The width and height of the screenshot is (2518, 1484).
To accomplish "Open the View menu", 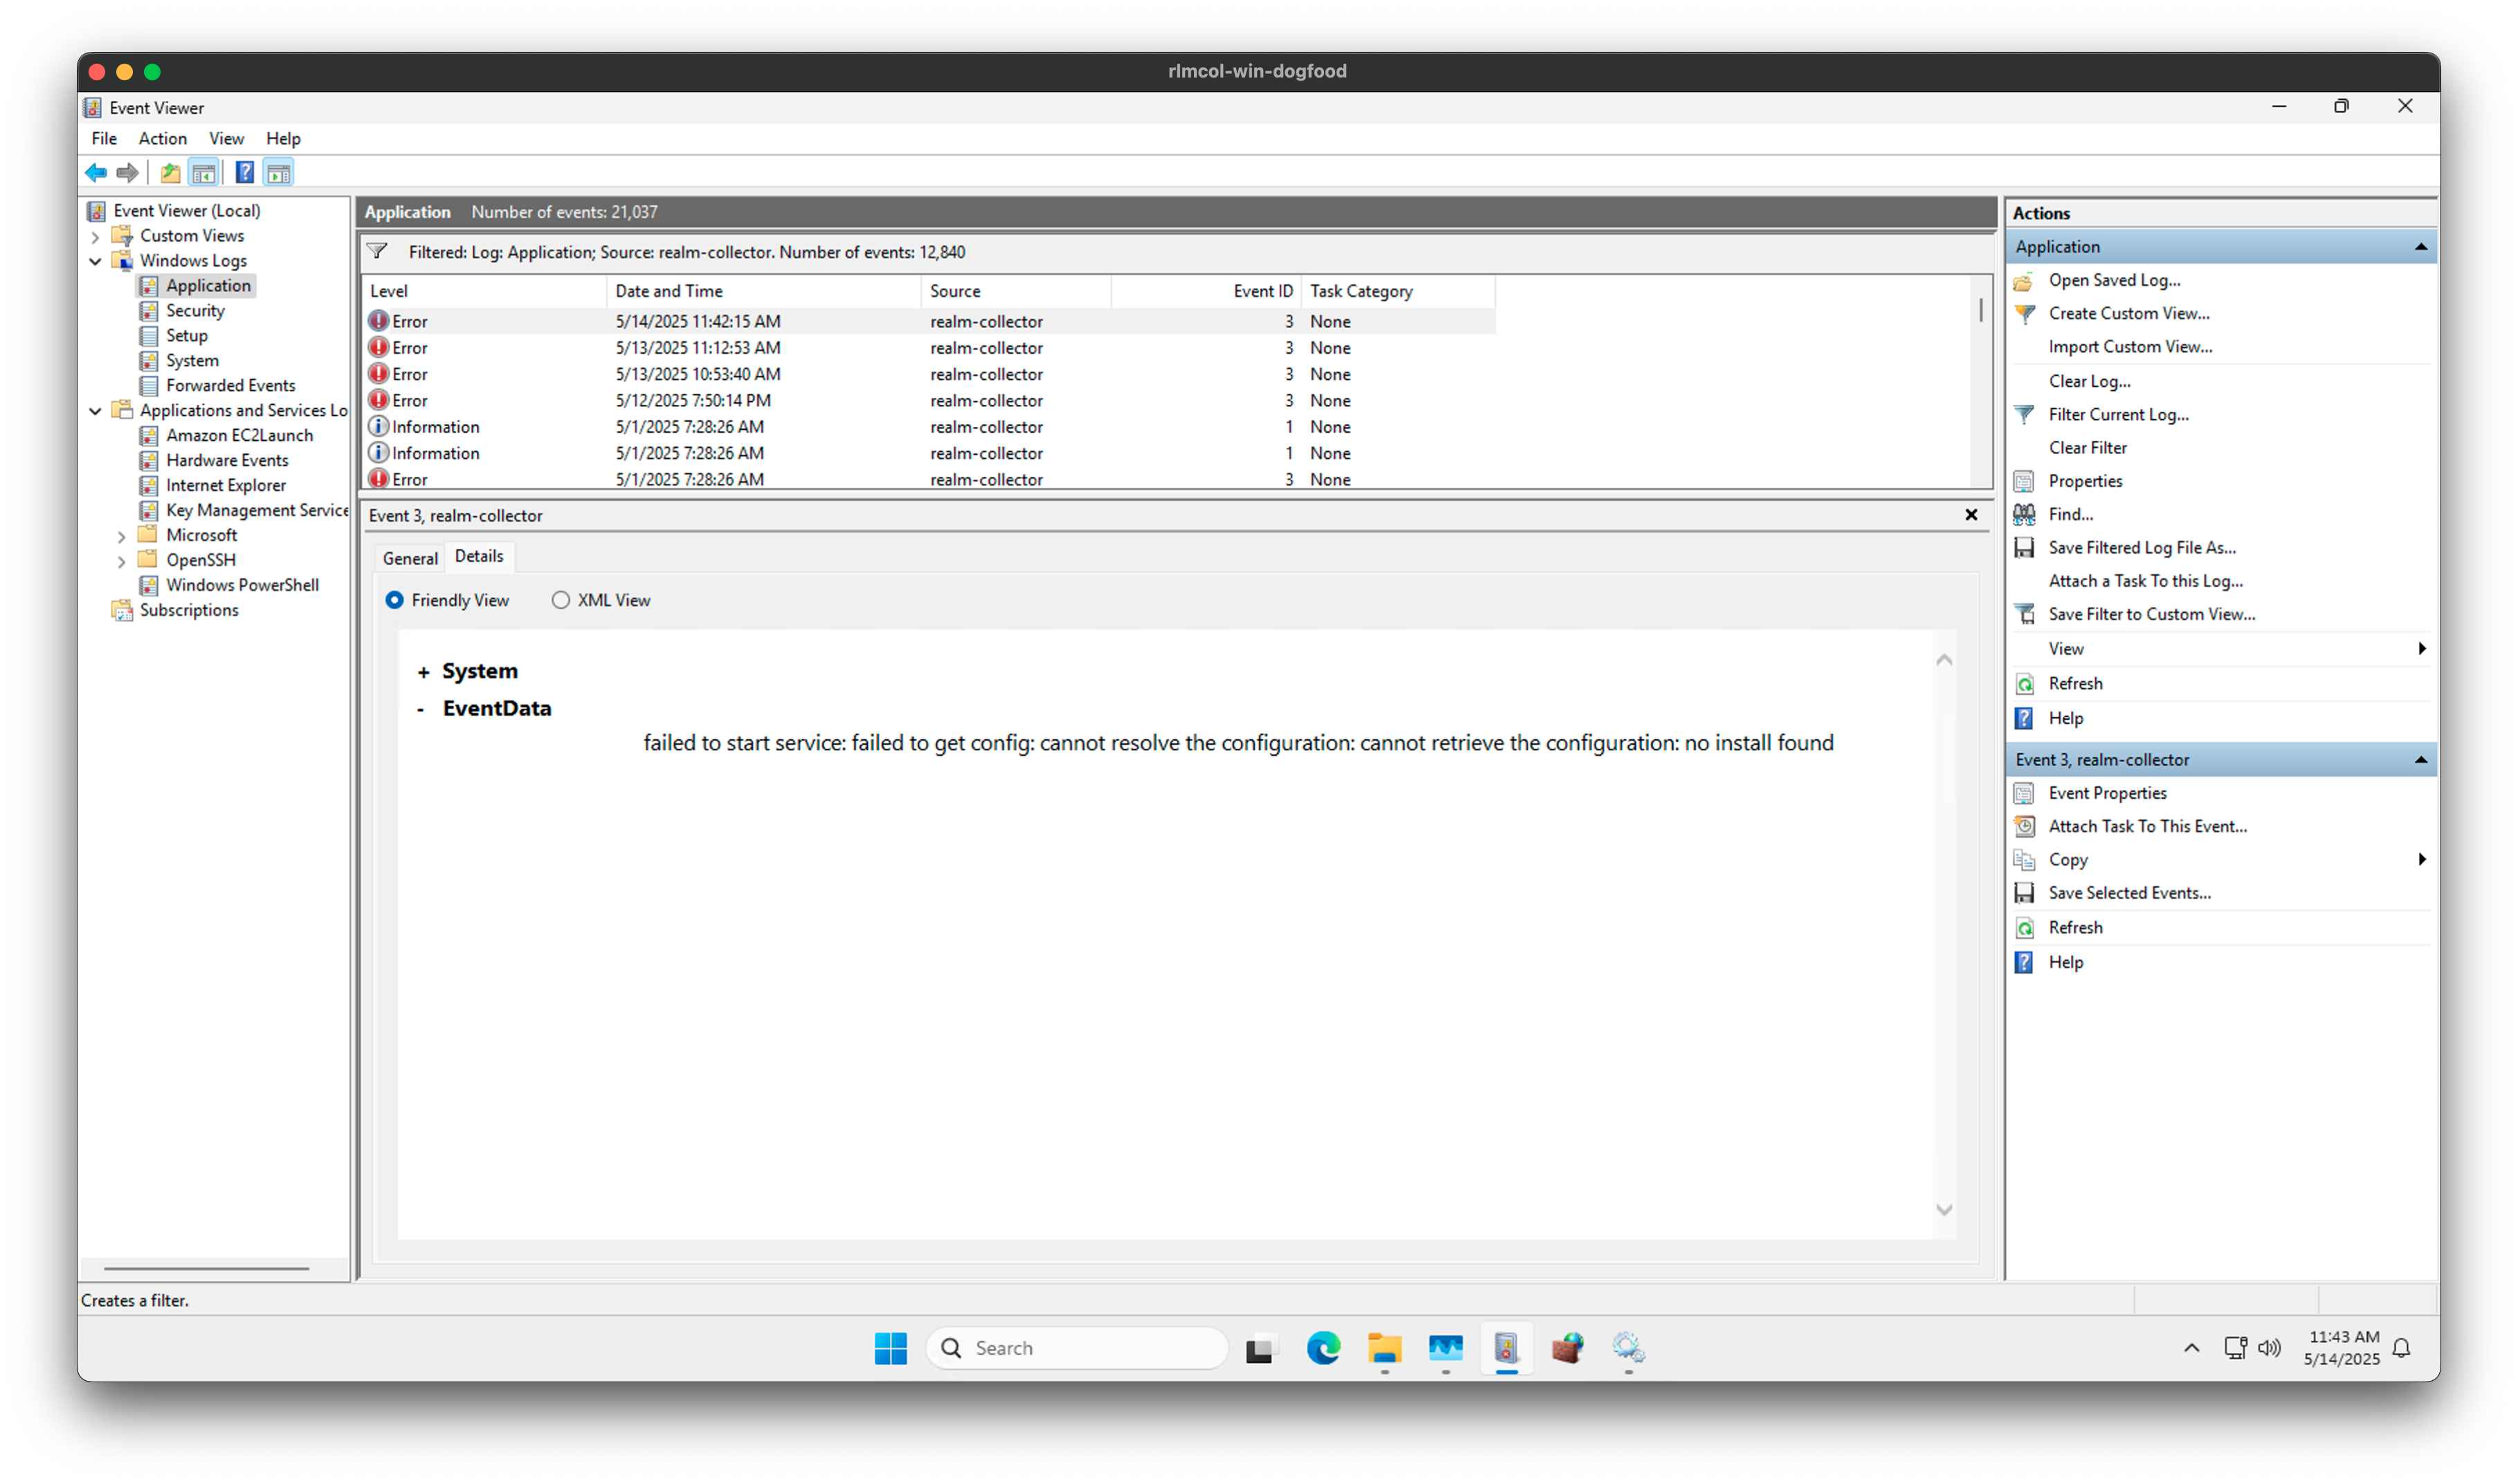I will pos(226,139).
